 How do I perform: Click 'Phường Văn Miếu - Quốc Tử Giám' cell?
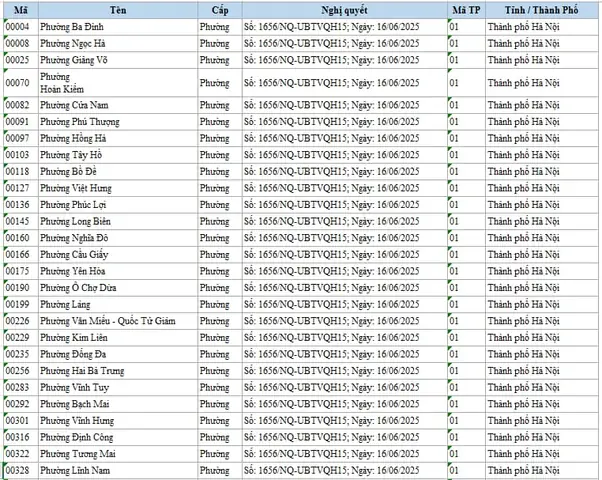[x=118, y=321]
